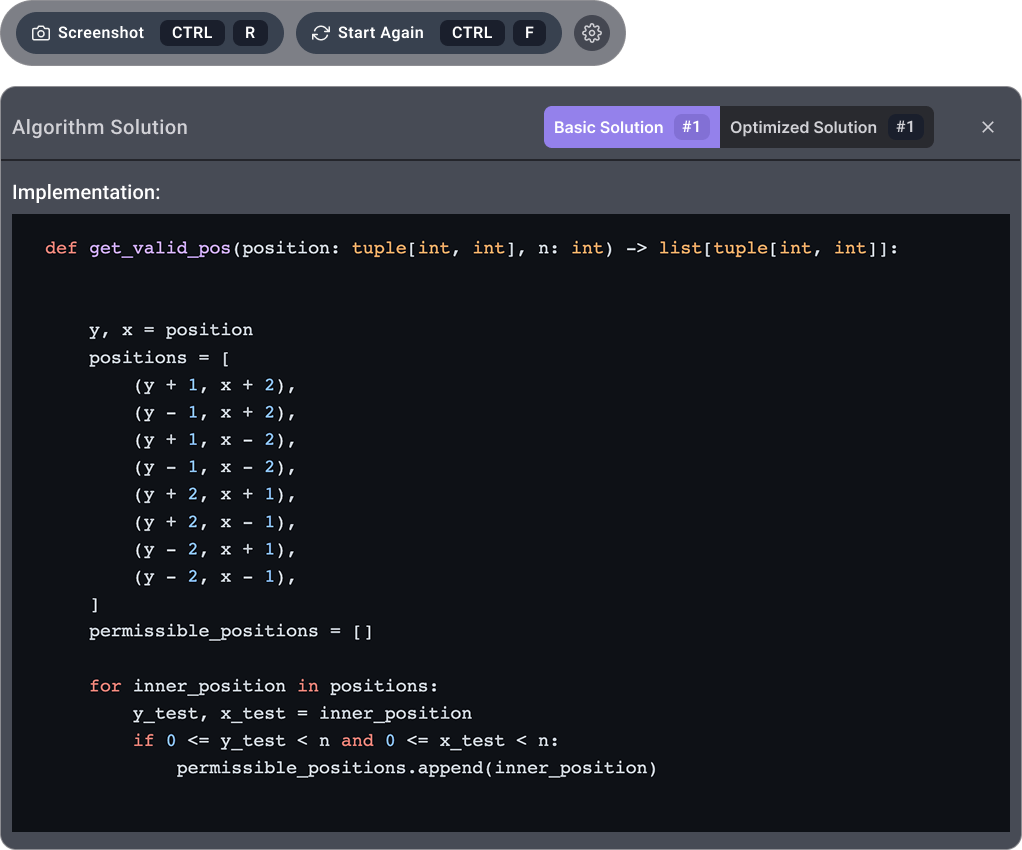Click the F key badge
Image resolution: width=1022 pixels, height=850 pixels.
(530, 33)
